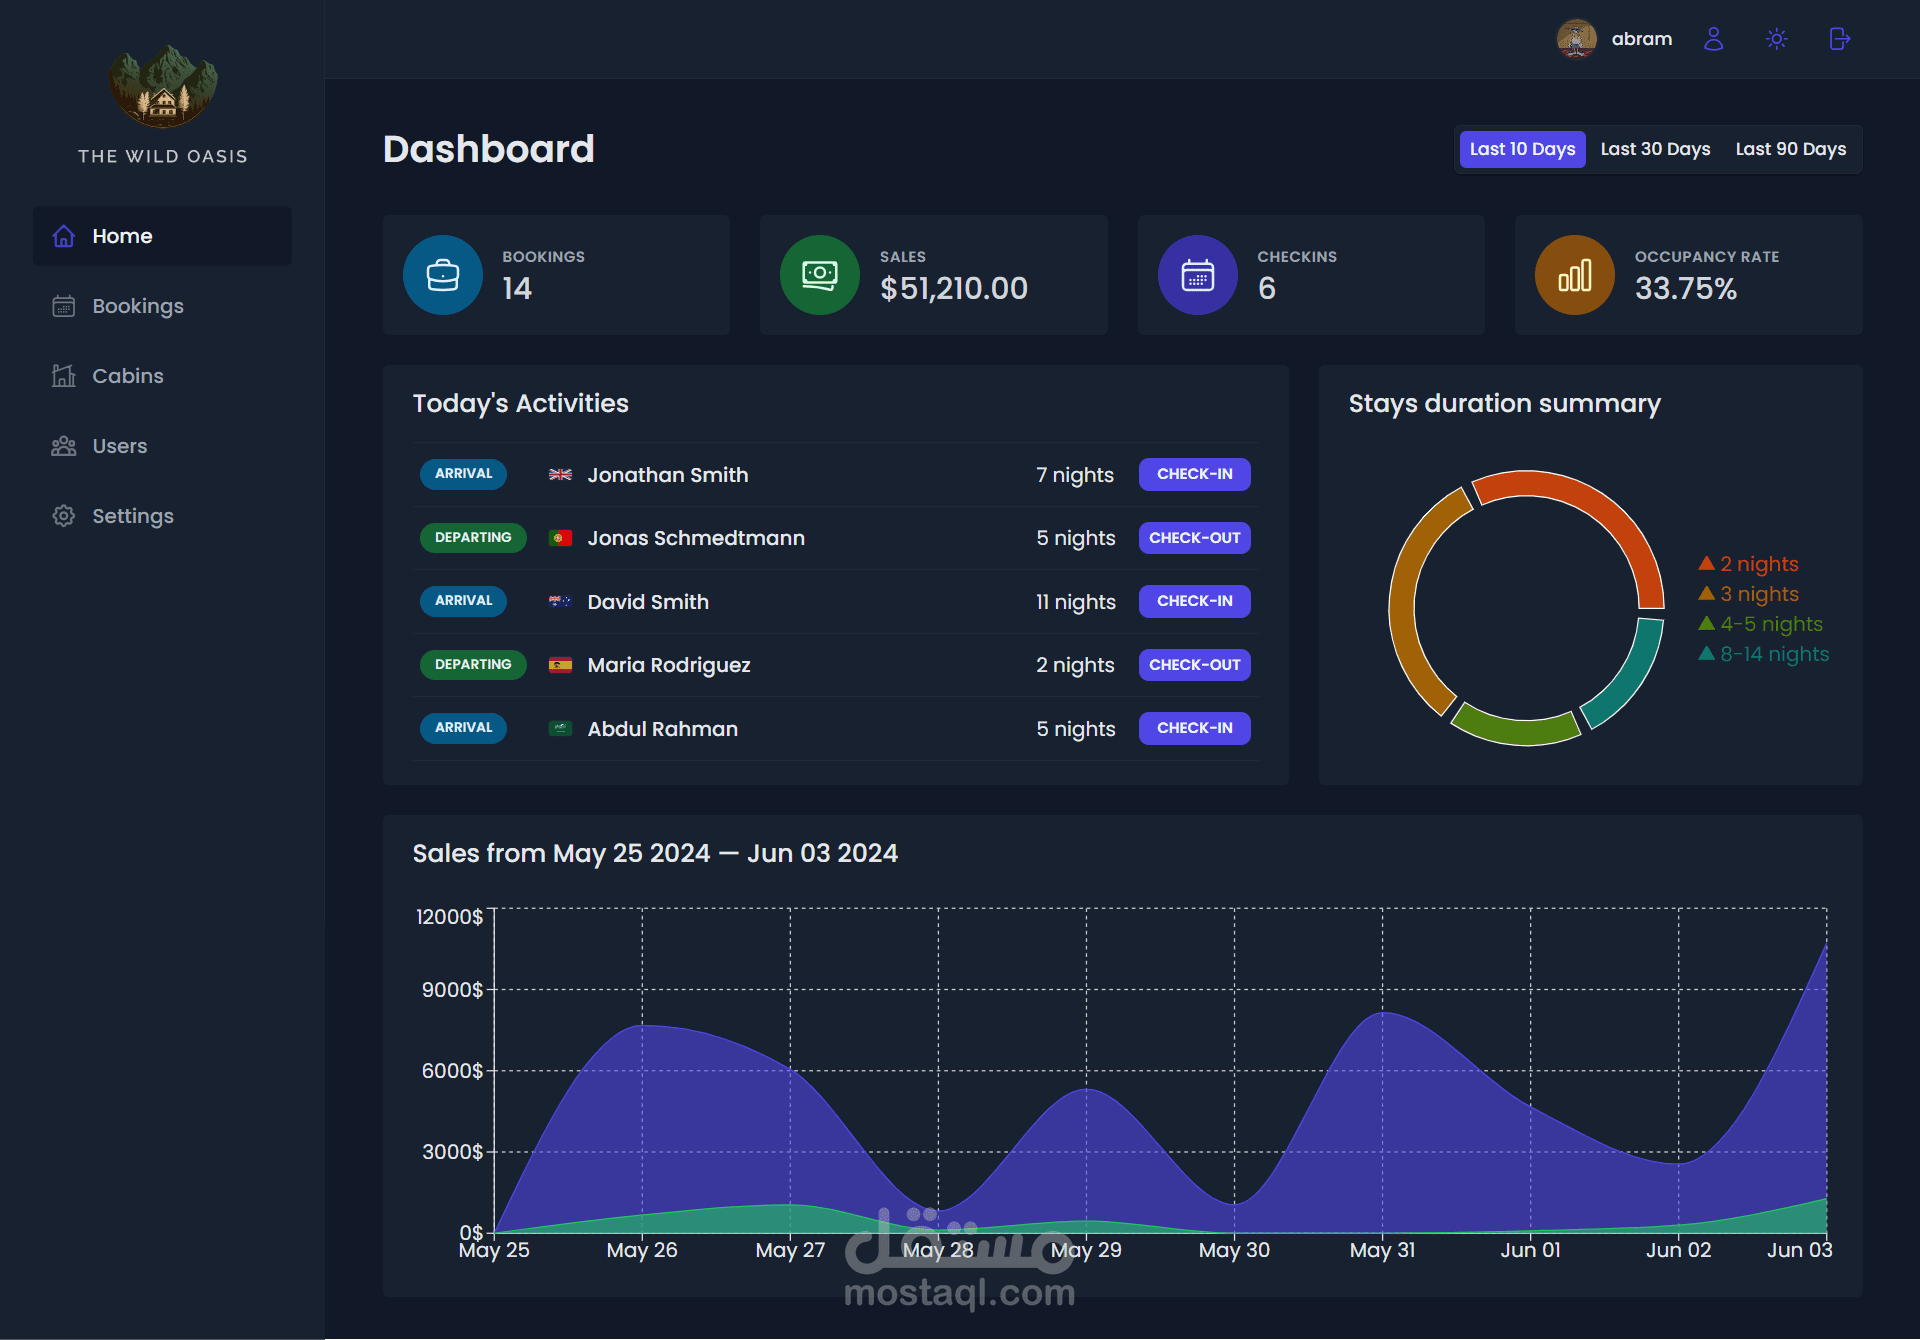
Task: Check out Maria Rodriguez
Action: 1194,665
